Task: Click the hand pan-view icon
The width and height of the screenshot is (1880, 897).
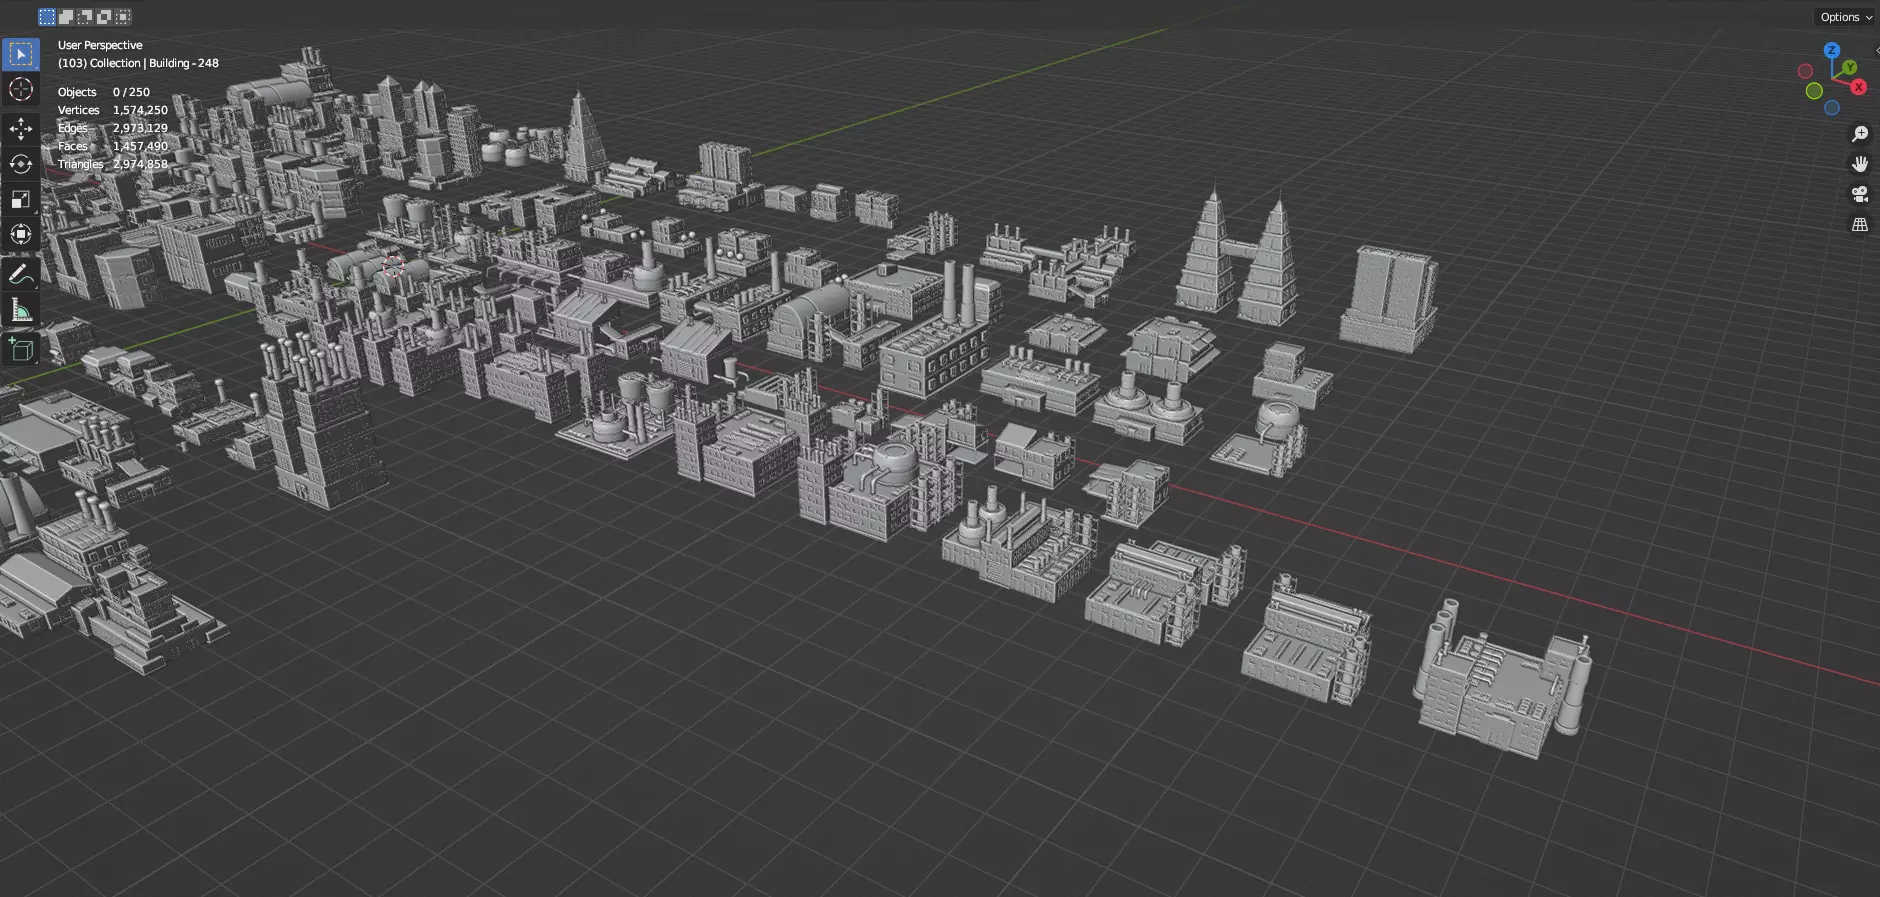Action: pyautogui.click(x=1860, y=164)
